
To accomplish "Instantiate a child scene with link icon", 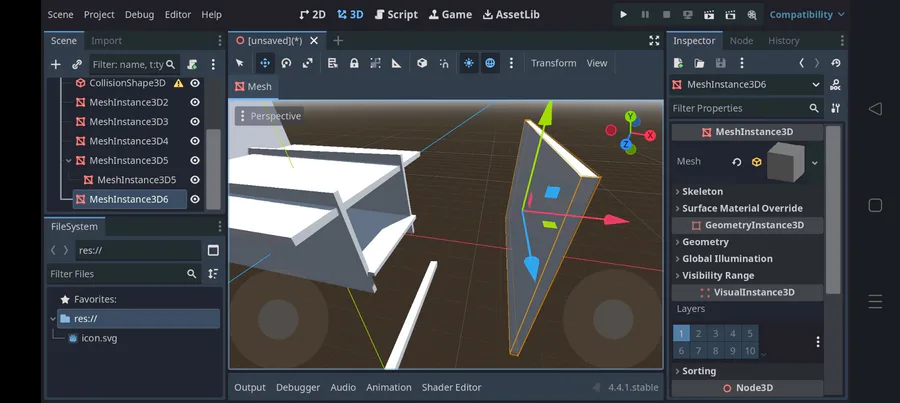I will coord(77,64).
